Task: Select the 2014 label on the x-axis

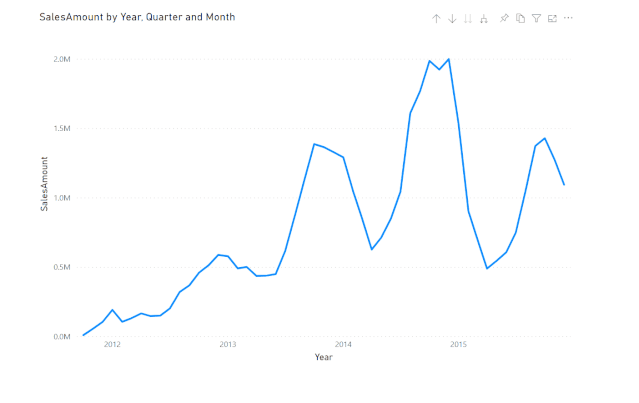Action: click(x=343, y=345)
